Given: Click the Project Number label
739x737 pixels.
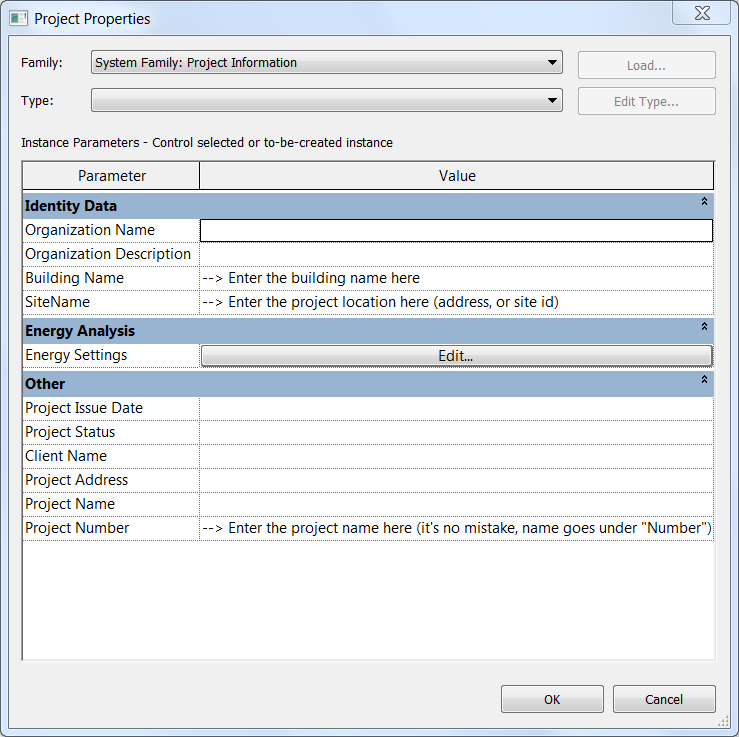Looking at the screenshot, I should (77, 528).
